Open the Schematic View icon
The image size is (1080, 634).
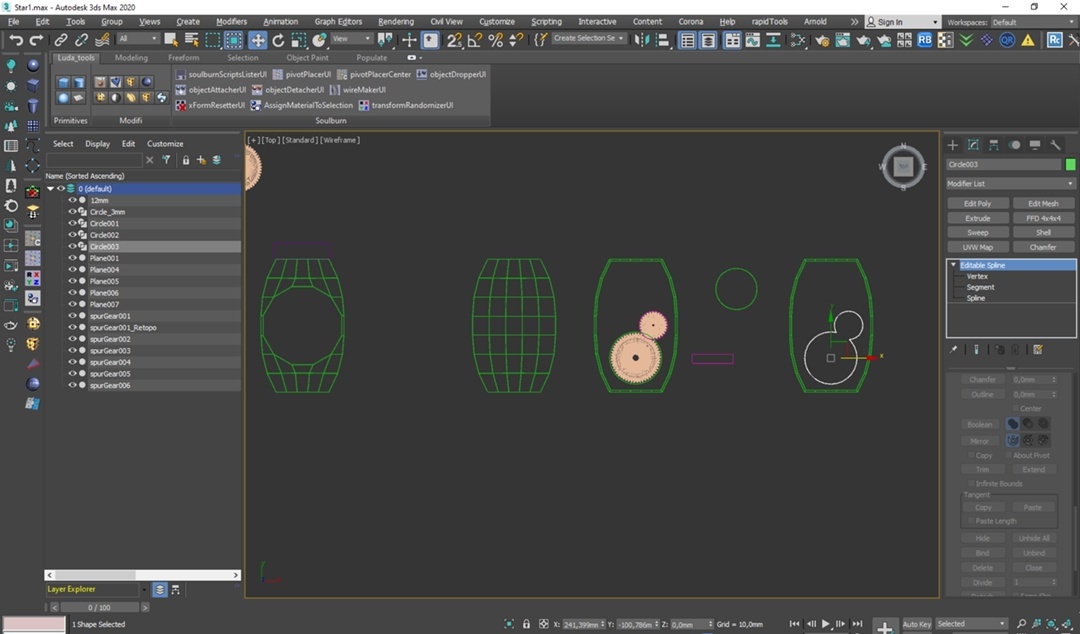[773, 40]
